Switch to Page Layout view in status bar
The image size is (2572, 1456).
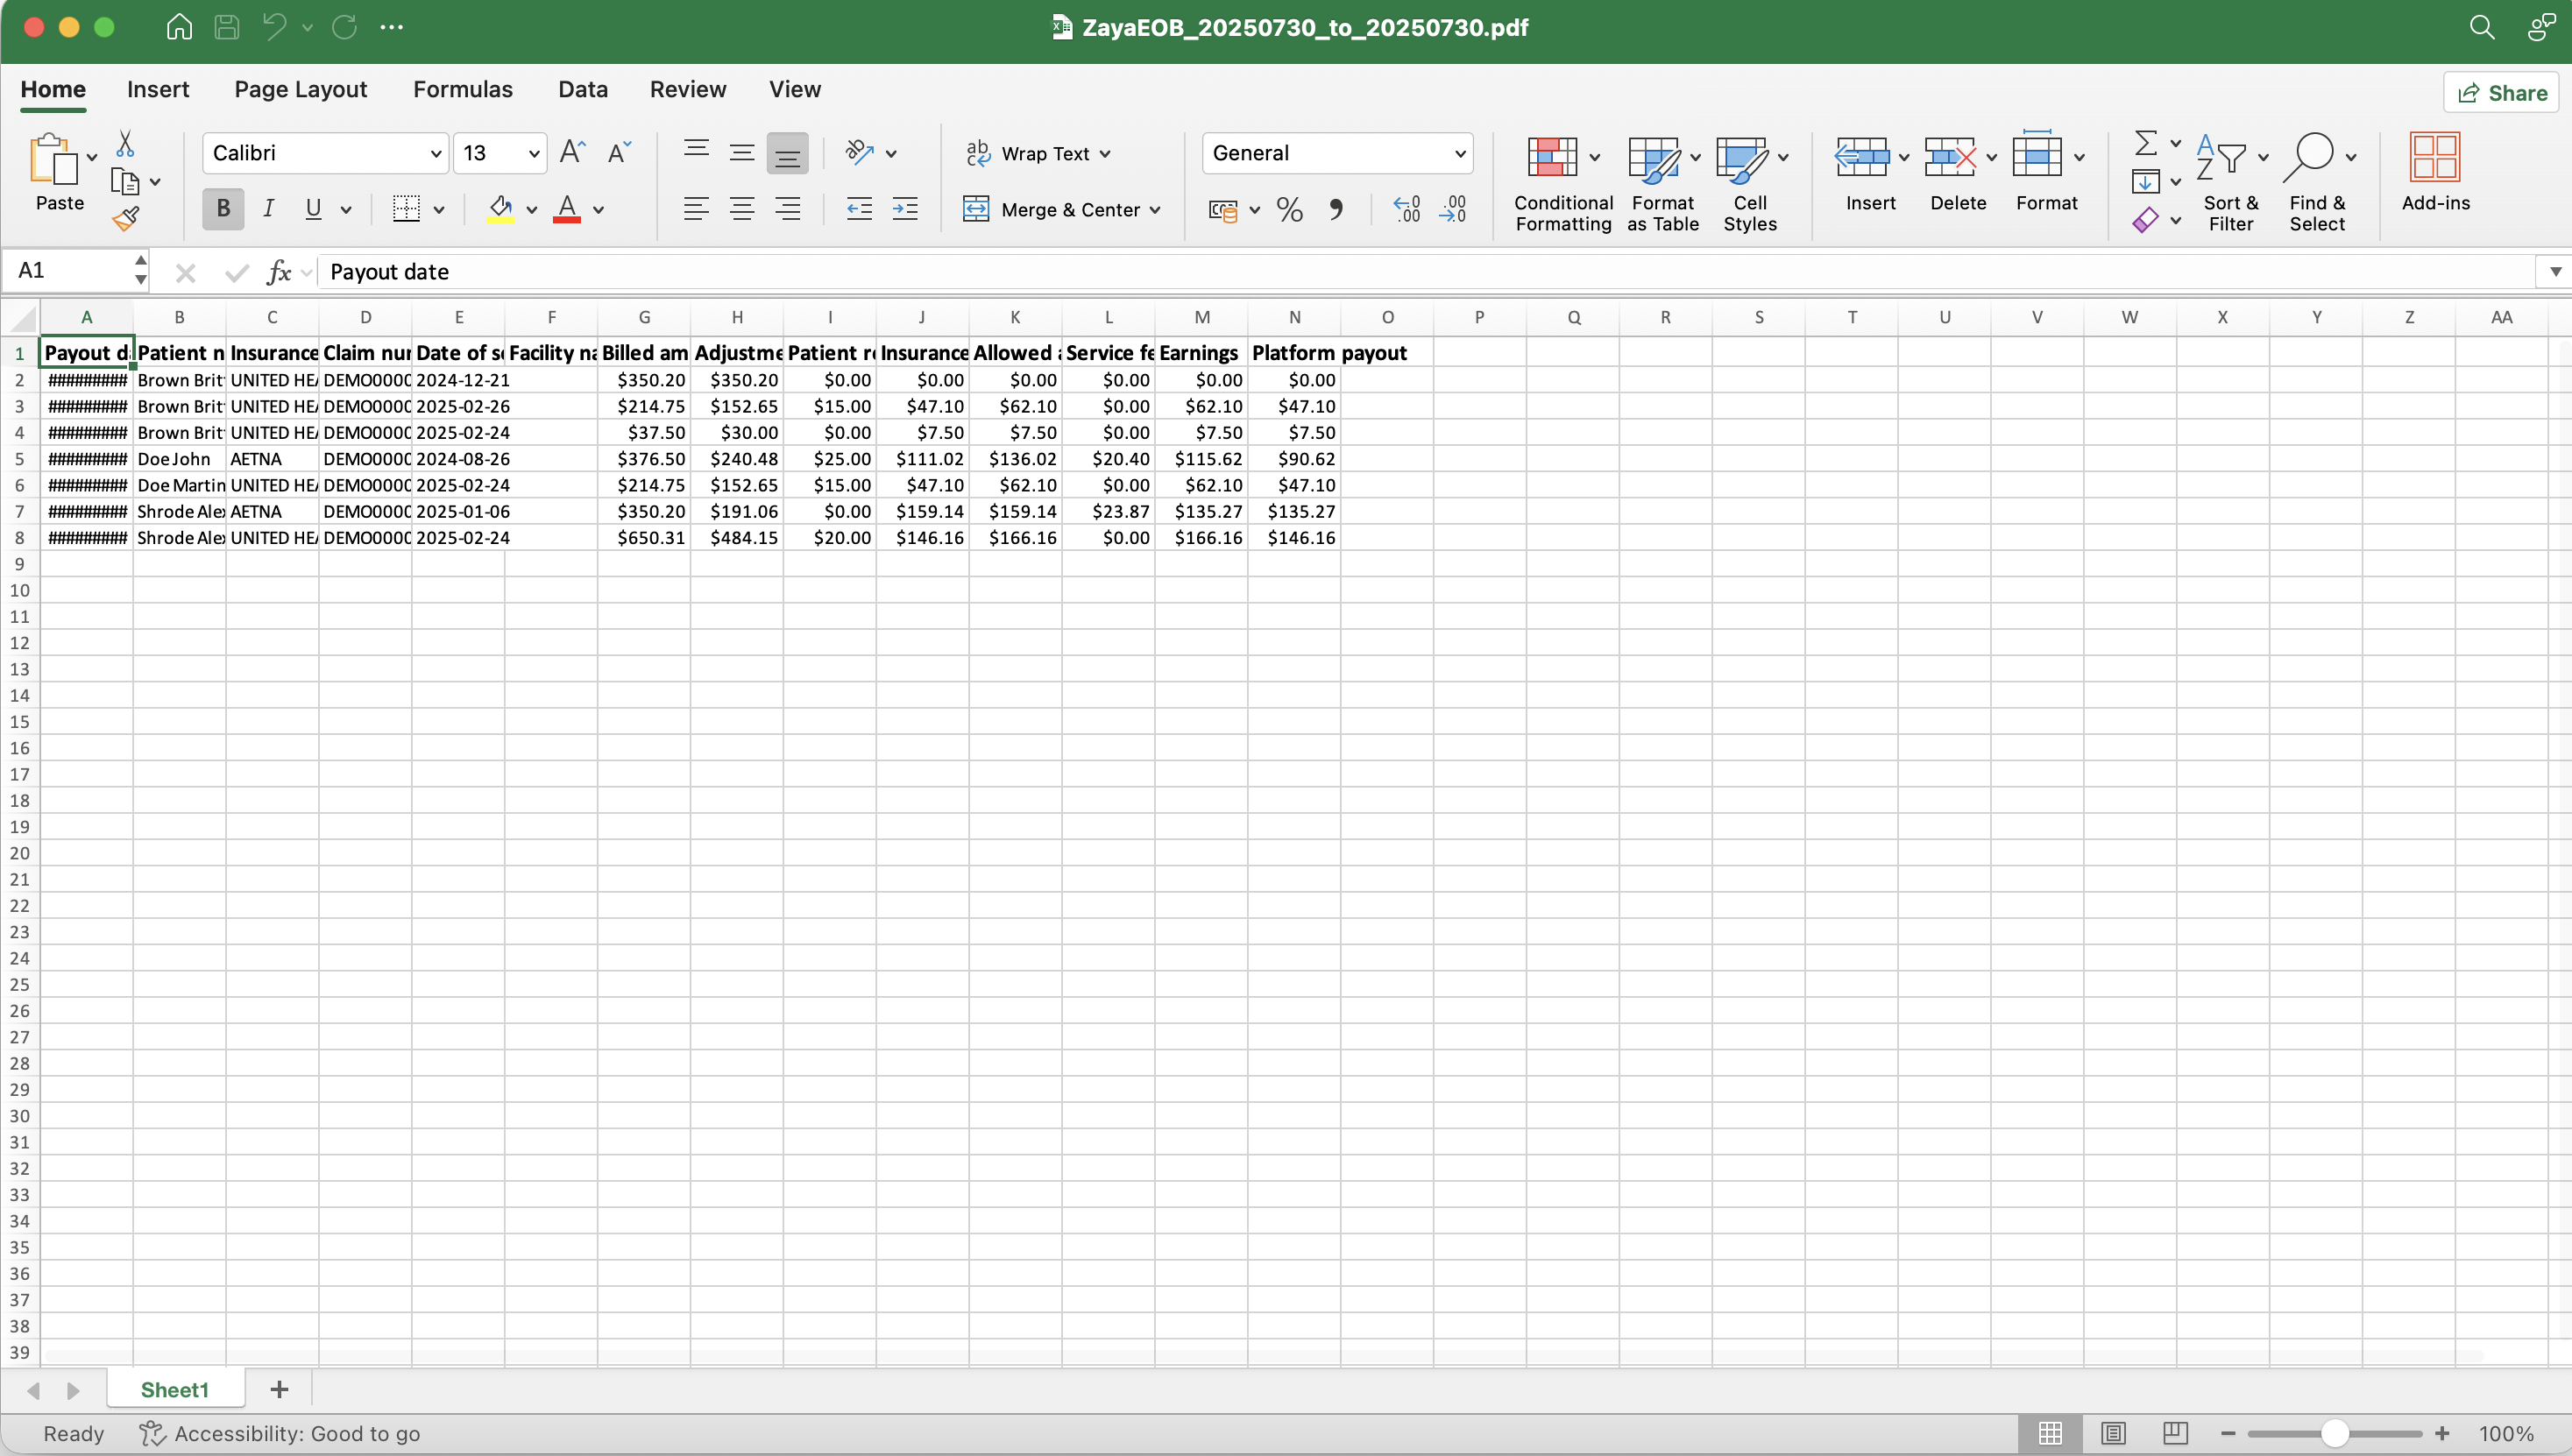pyautogui.click(x=2112, y=1433)
